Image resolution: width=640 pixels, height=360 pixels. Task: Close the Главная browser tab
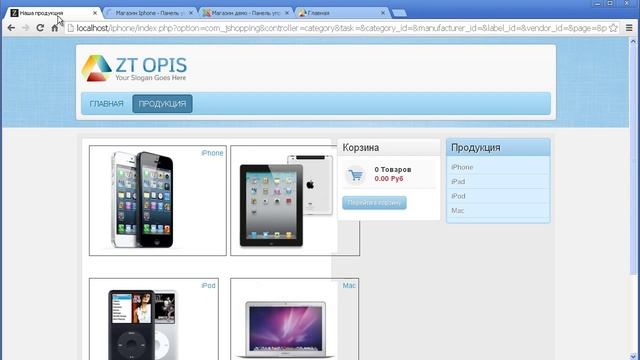tap(383, 13)
